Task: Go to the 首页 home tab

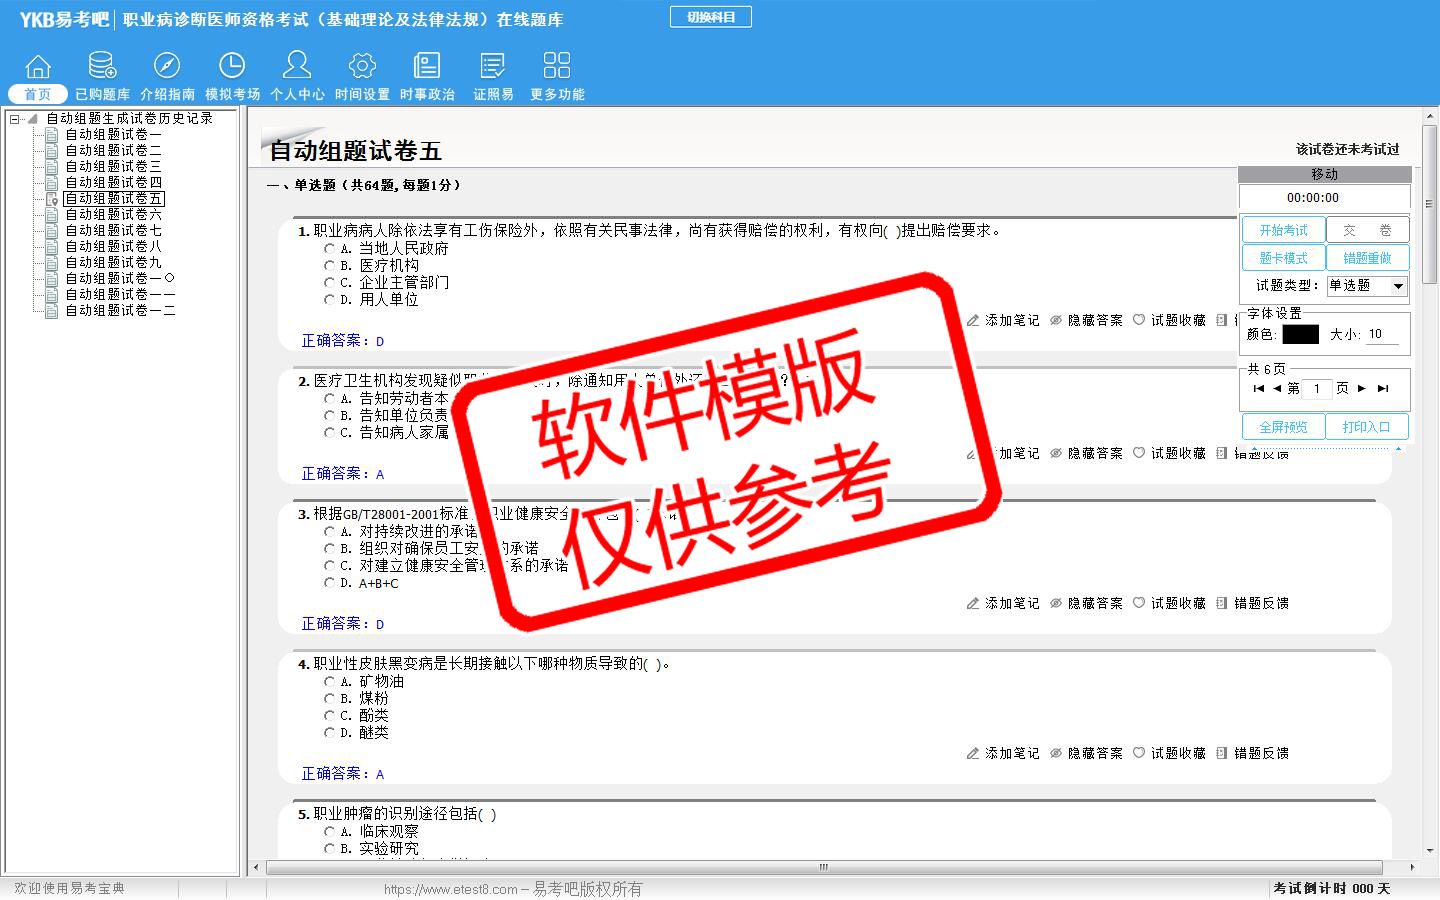Action: click(38, 94)
